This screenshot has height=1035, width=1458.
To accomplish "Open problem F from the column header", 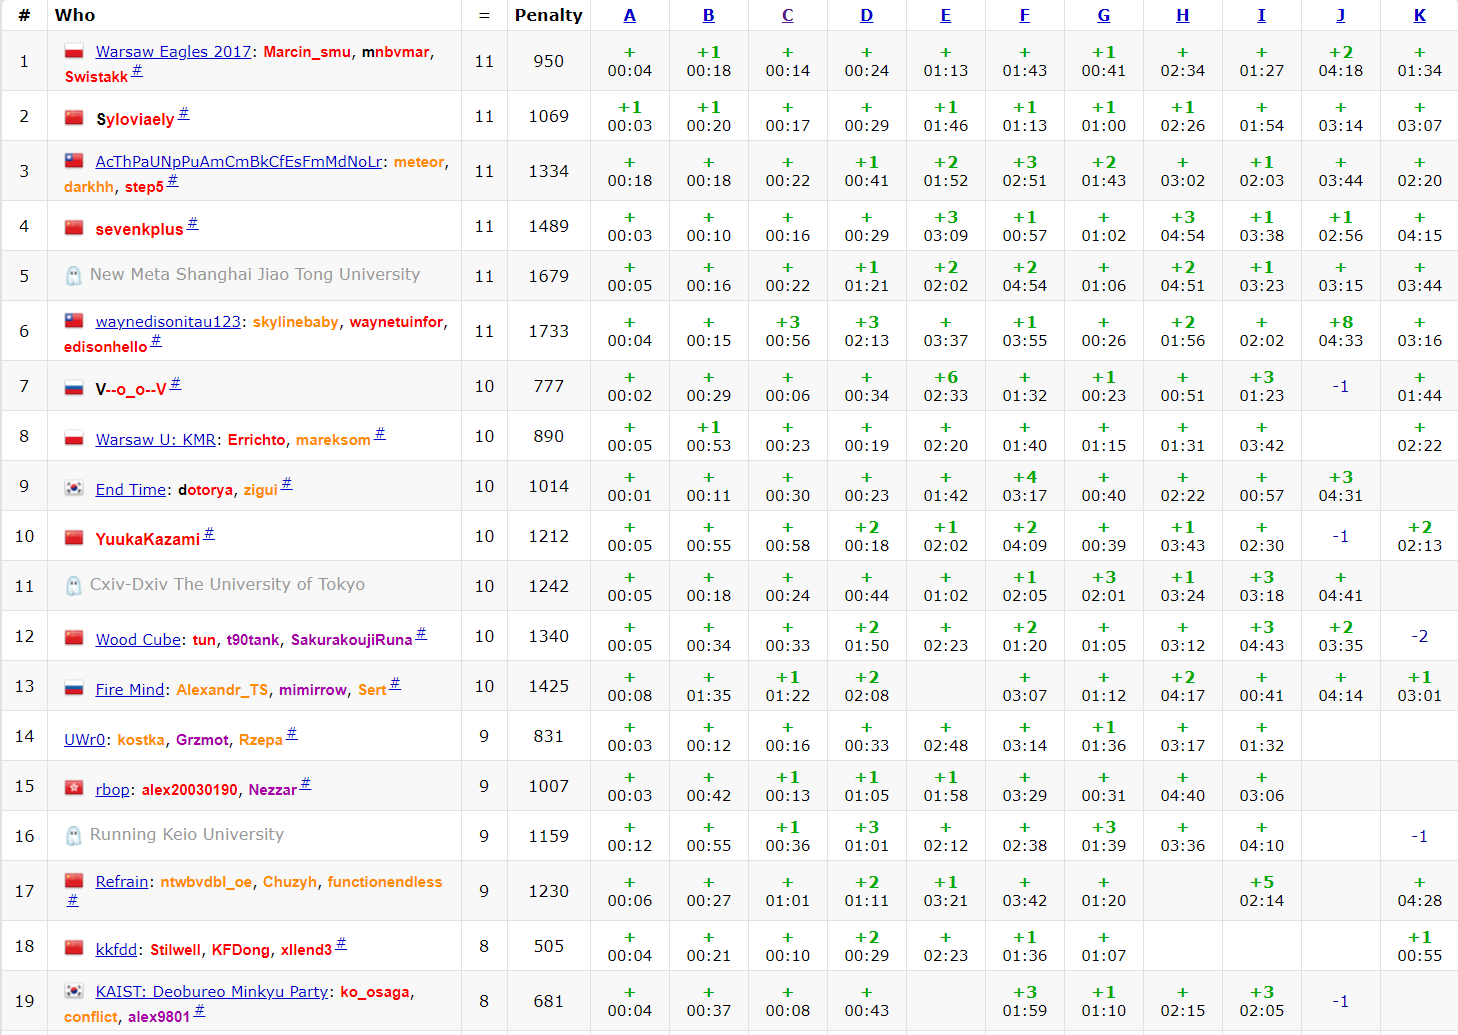I will 1024,15.
